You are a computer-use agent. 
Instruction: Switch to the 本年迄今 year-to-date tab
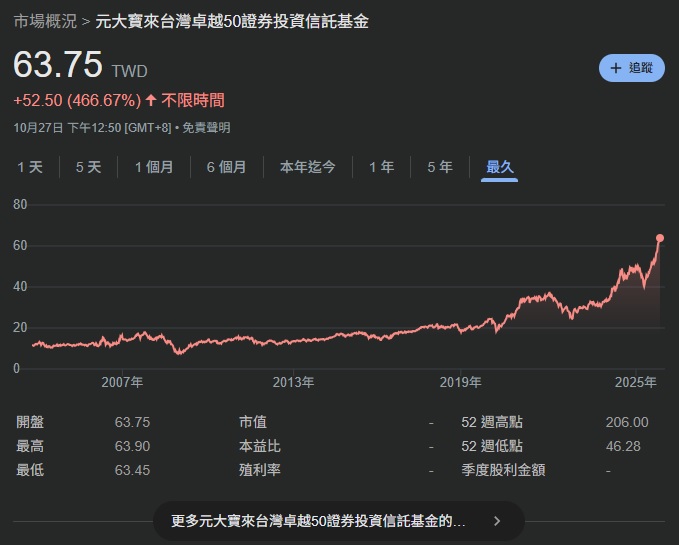pos(307,167)
